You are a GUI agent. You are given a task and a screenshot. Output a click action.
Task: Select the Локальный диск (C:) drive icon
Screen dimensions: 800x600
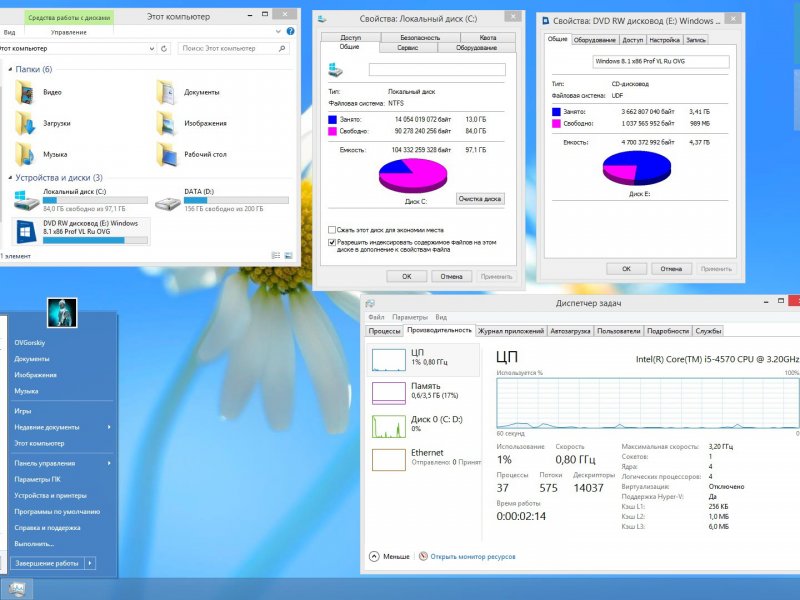27,201
